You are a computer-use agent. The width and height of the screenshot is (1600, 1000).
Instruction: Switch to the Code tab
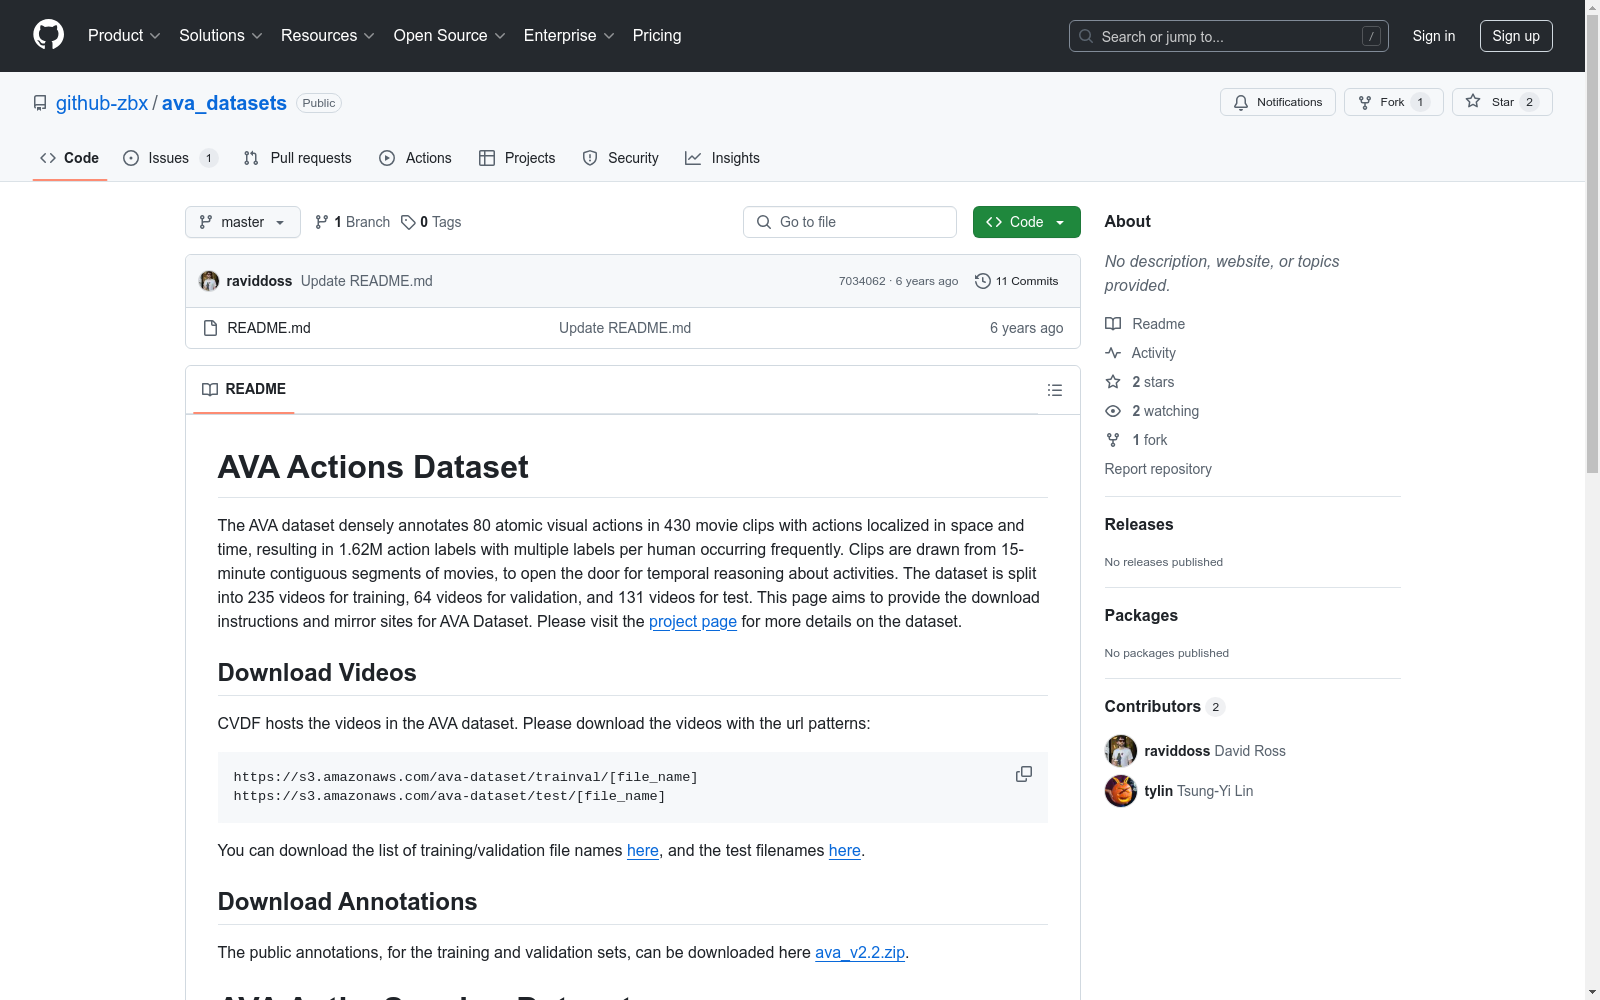point(70,158)
